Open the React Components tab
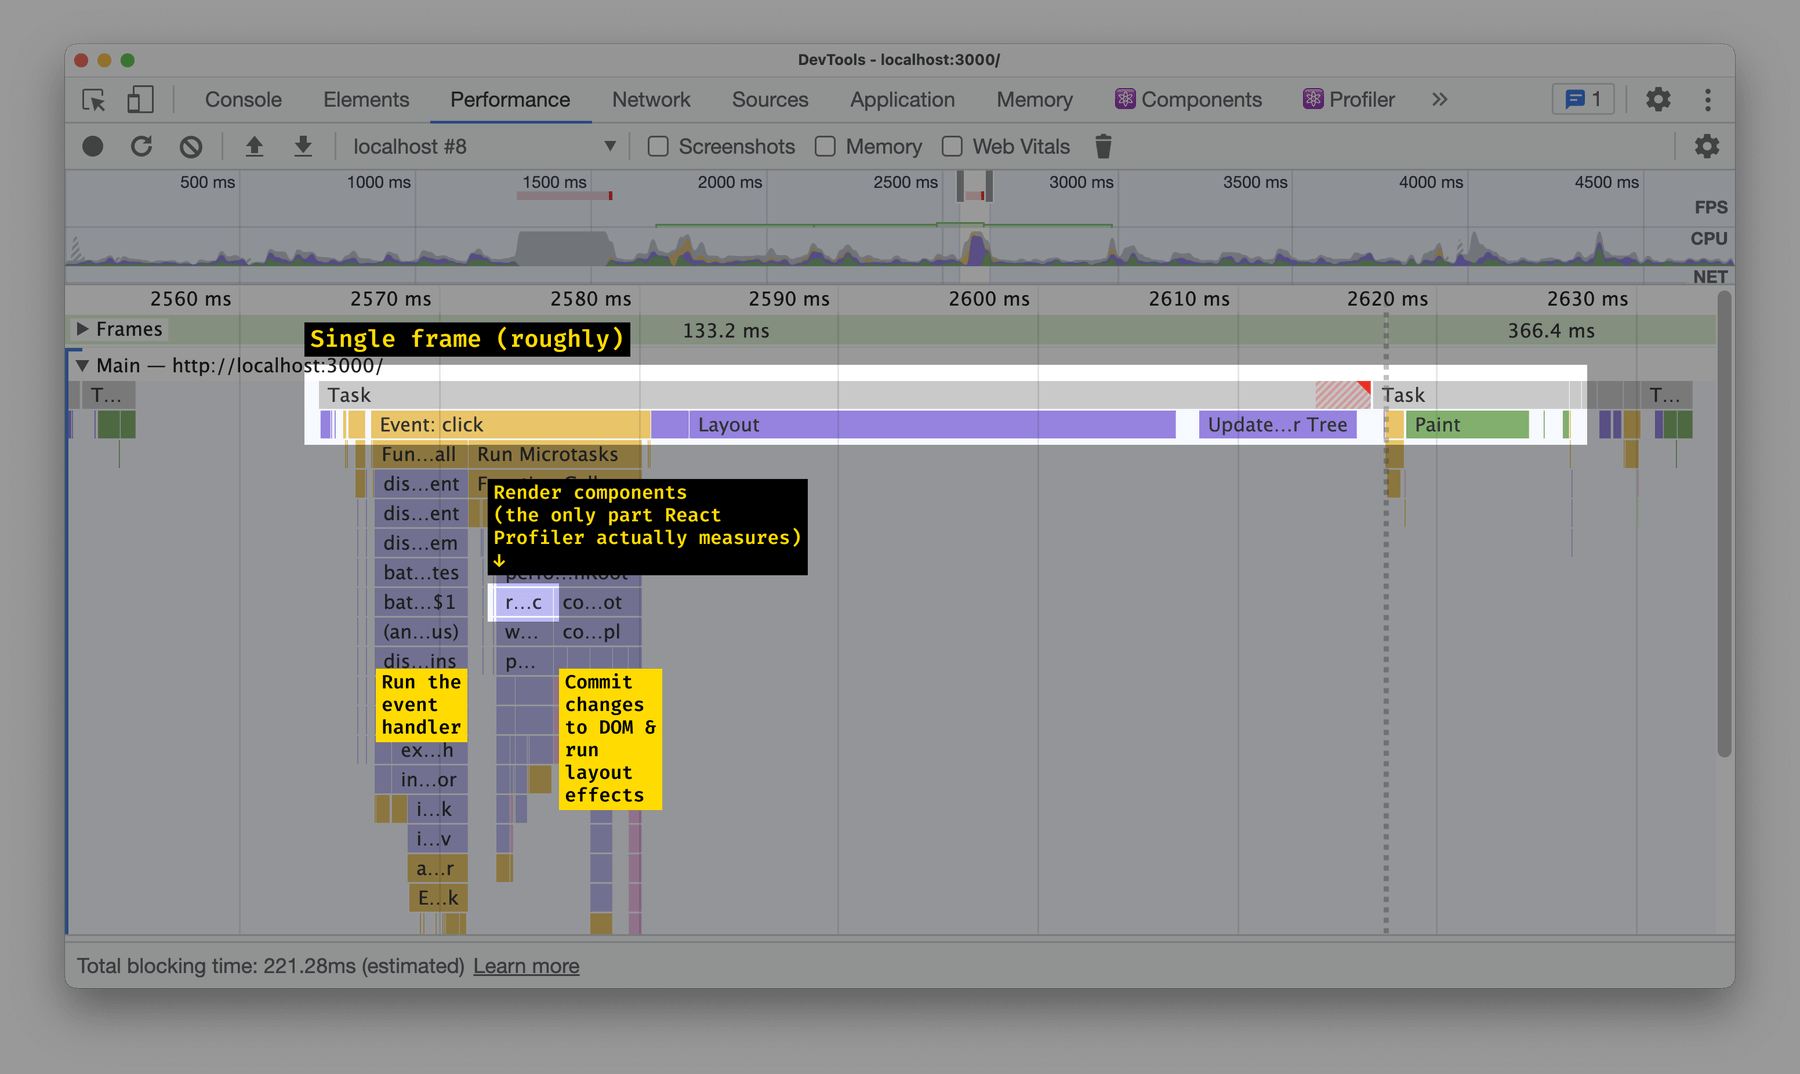This screenshot has height=1074, width=1800. (x=1188, y=100)
